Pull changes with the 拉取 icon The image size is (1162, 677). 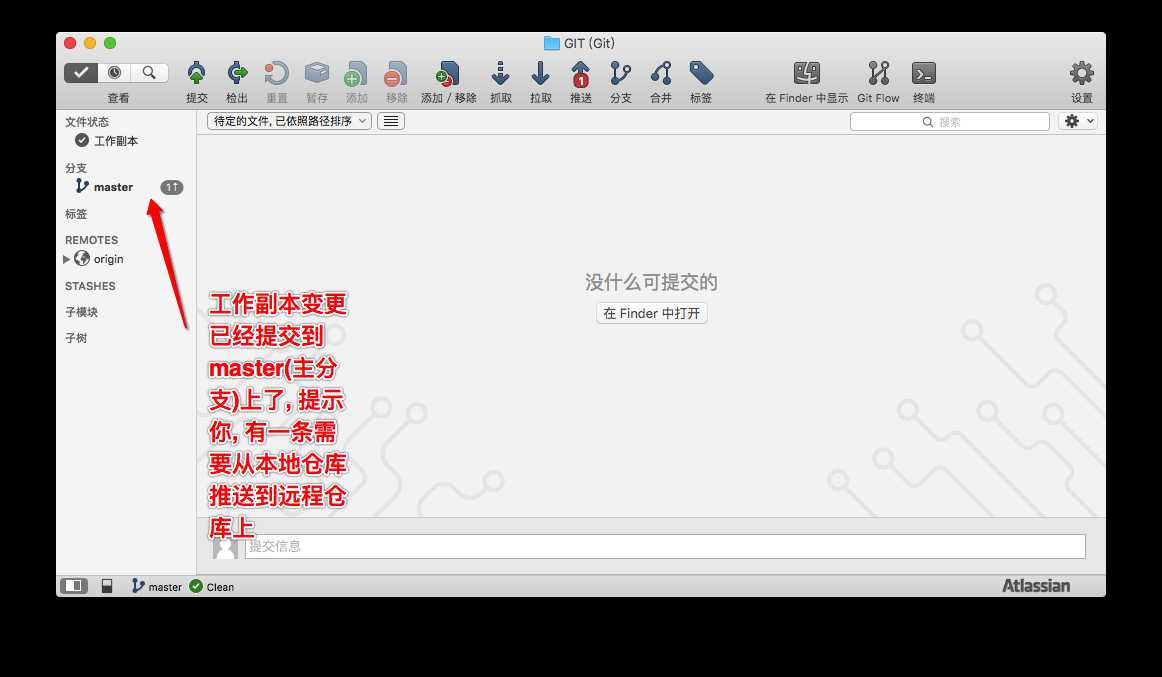[x=541, y=74]
